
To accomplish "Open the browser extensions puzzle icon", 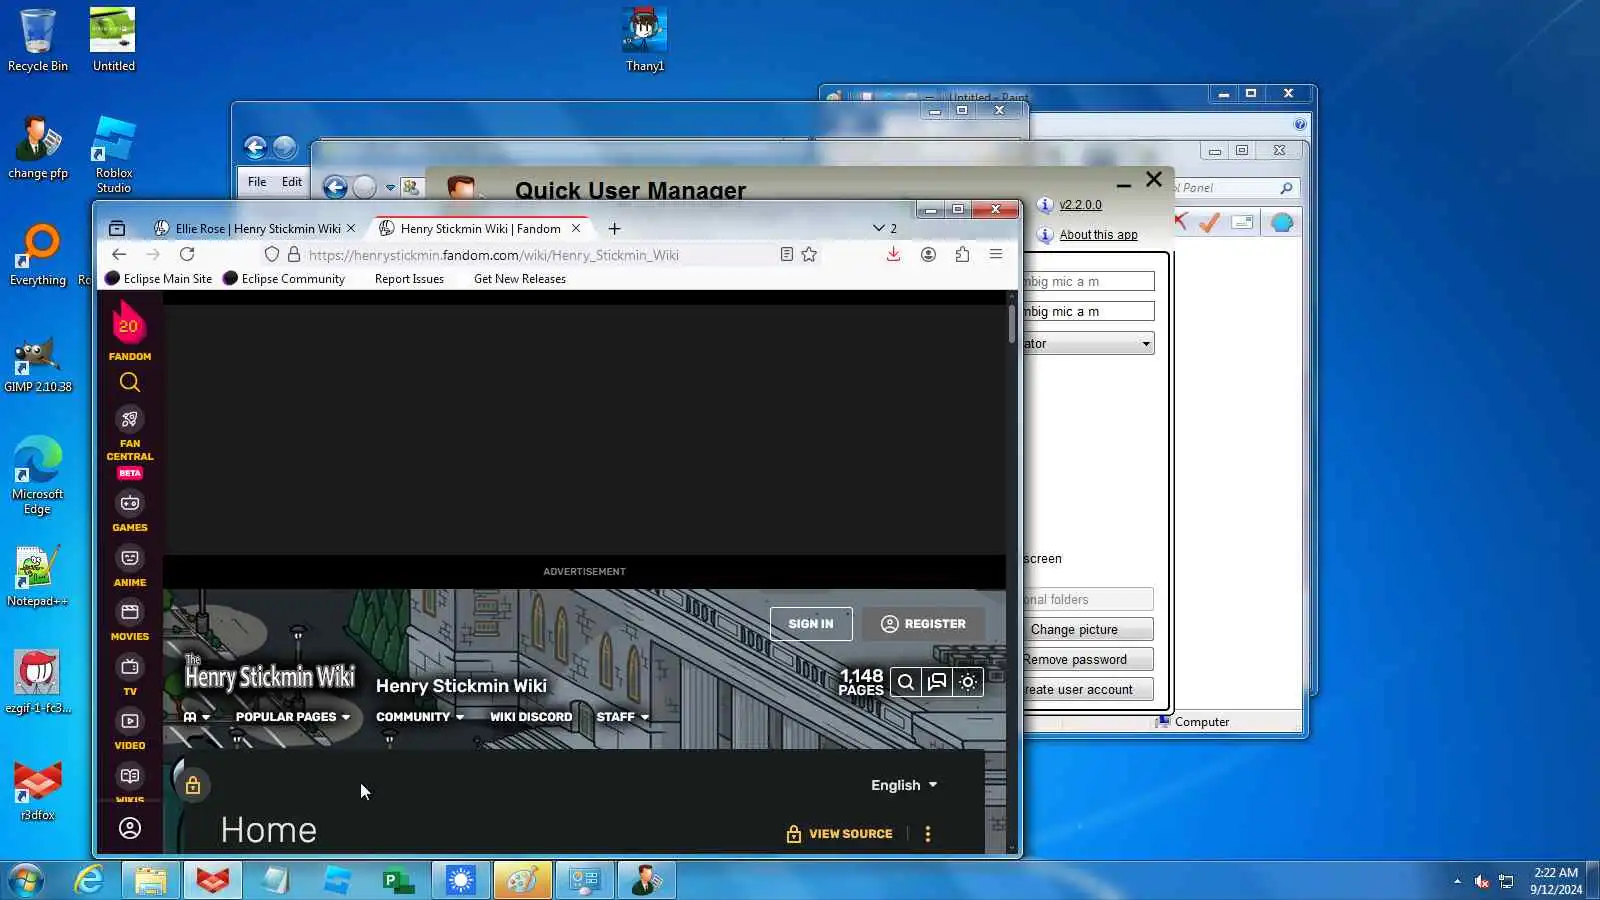I will point(962,255).
